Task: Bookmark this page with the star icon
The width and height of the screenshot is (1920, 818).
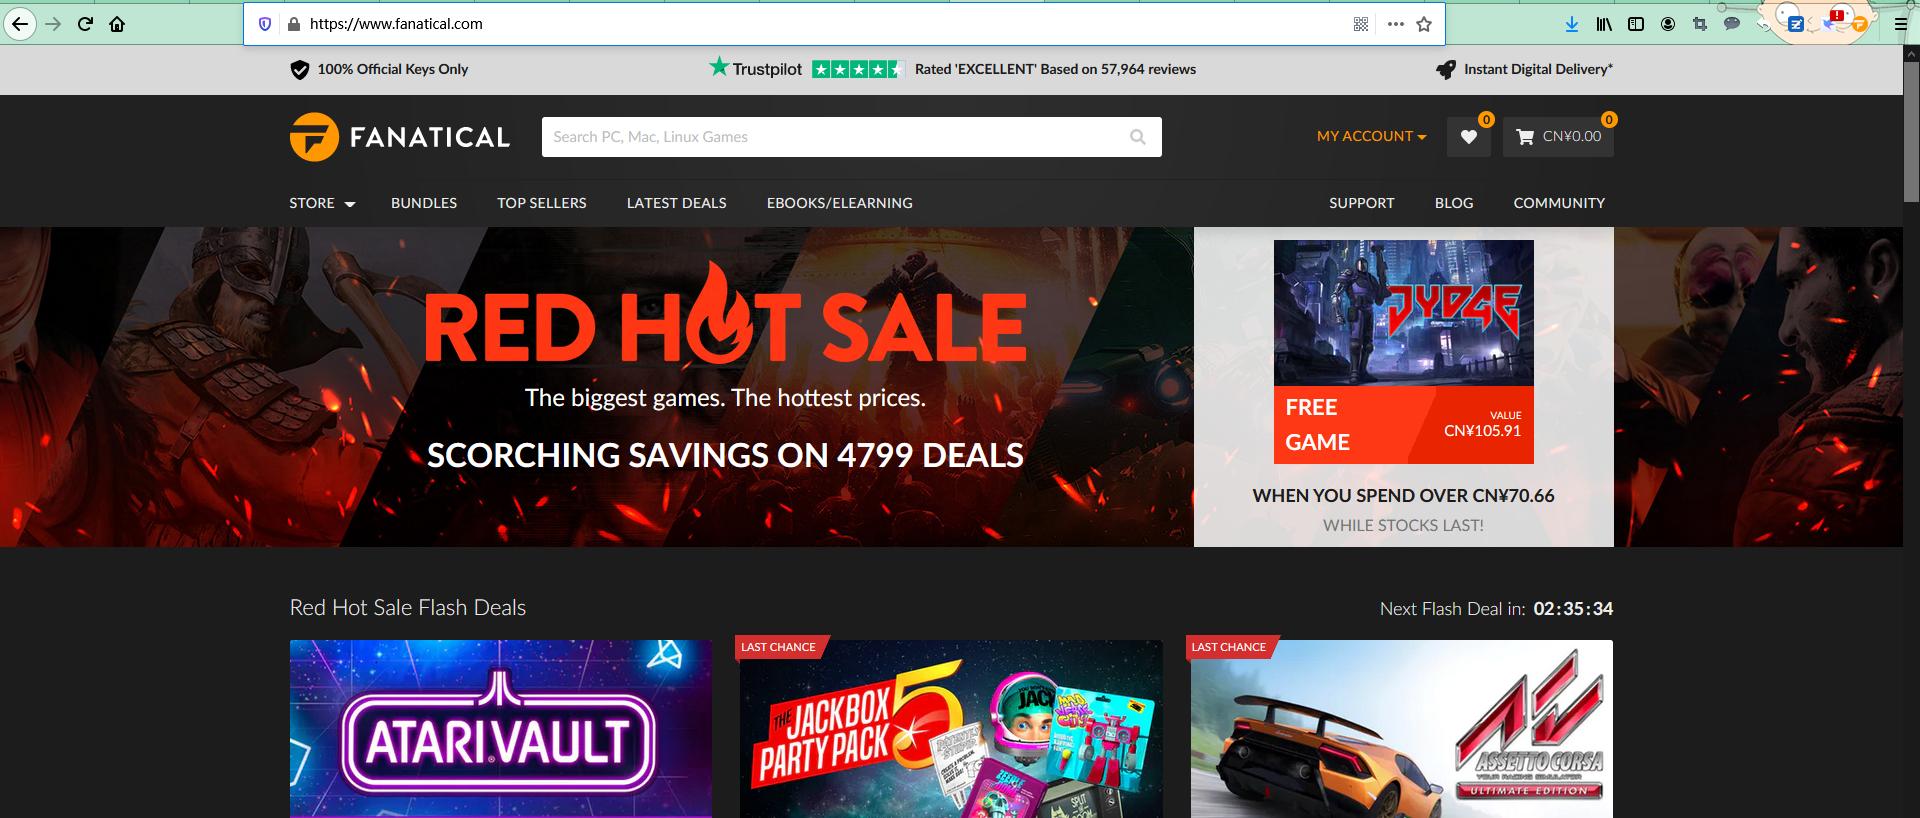Action: pyautogui.click(x=1424, y=24)
